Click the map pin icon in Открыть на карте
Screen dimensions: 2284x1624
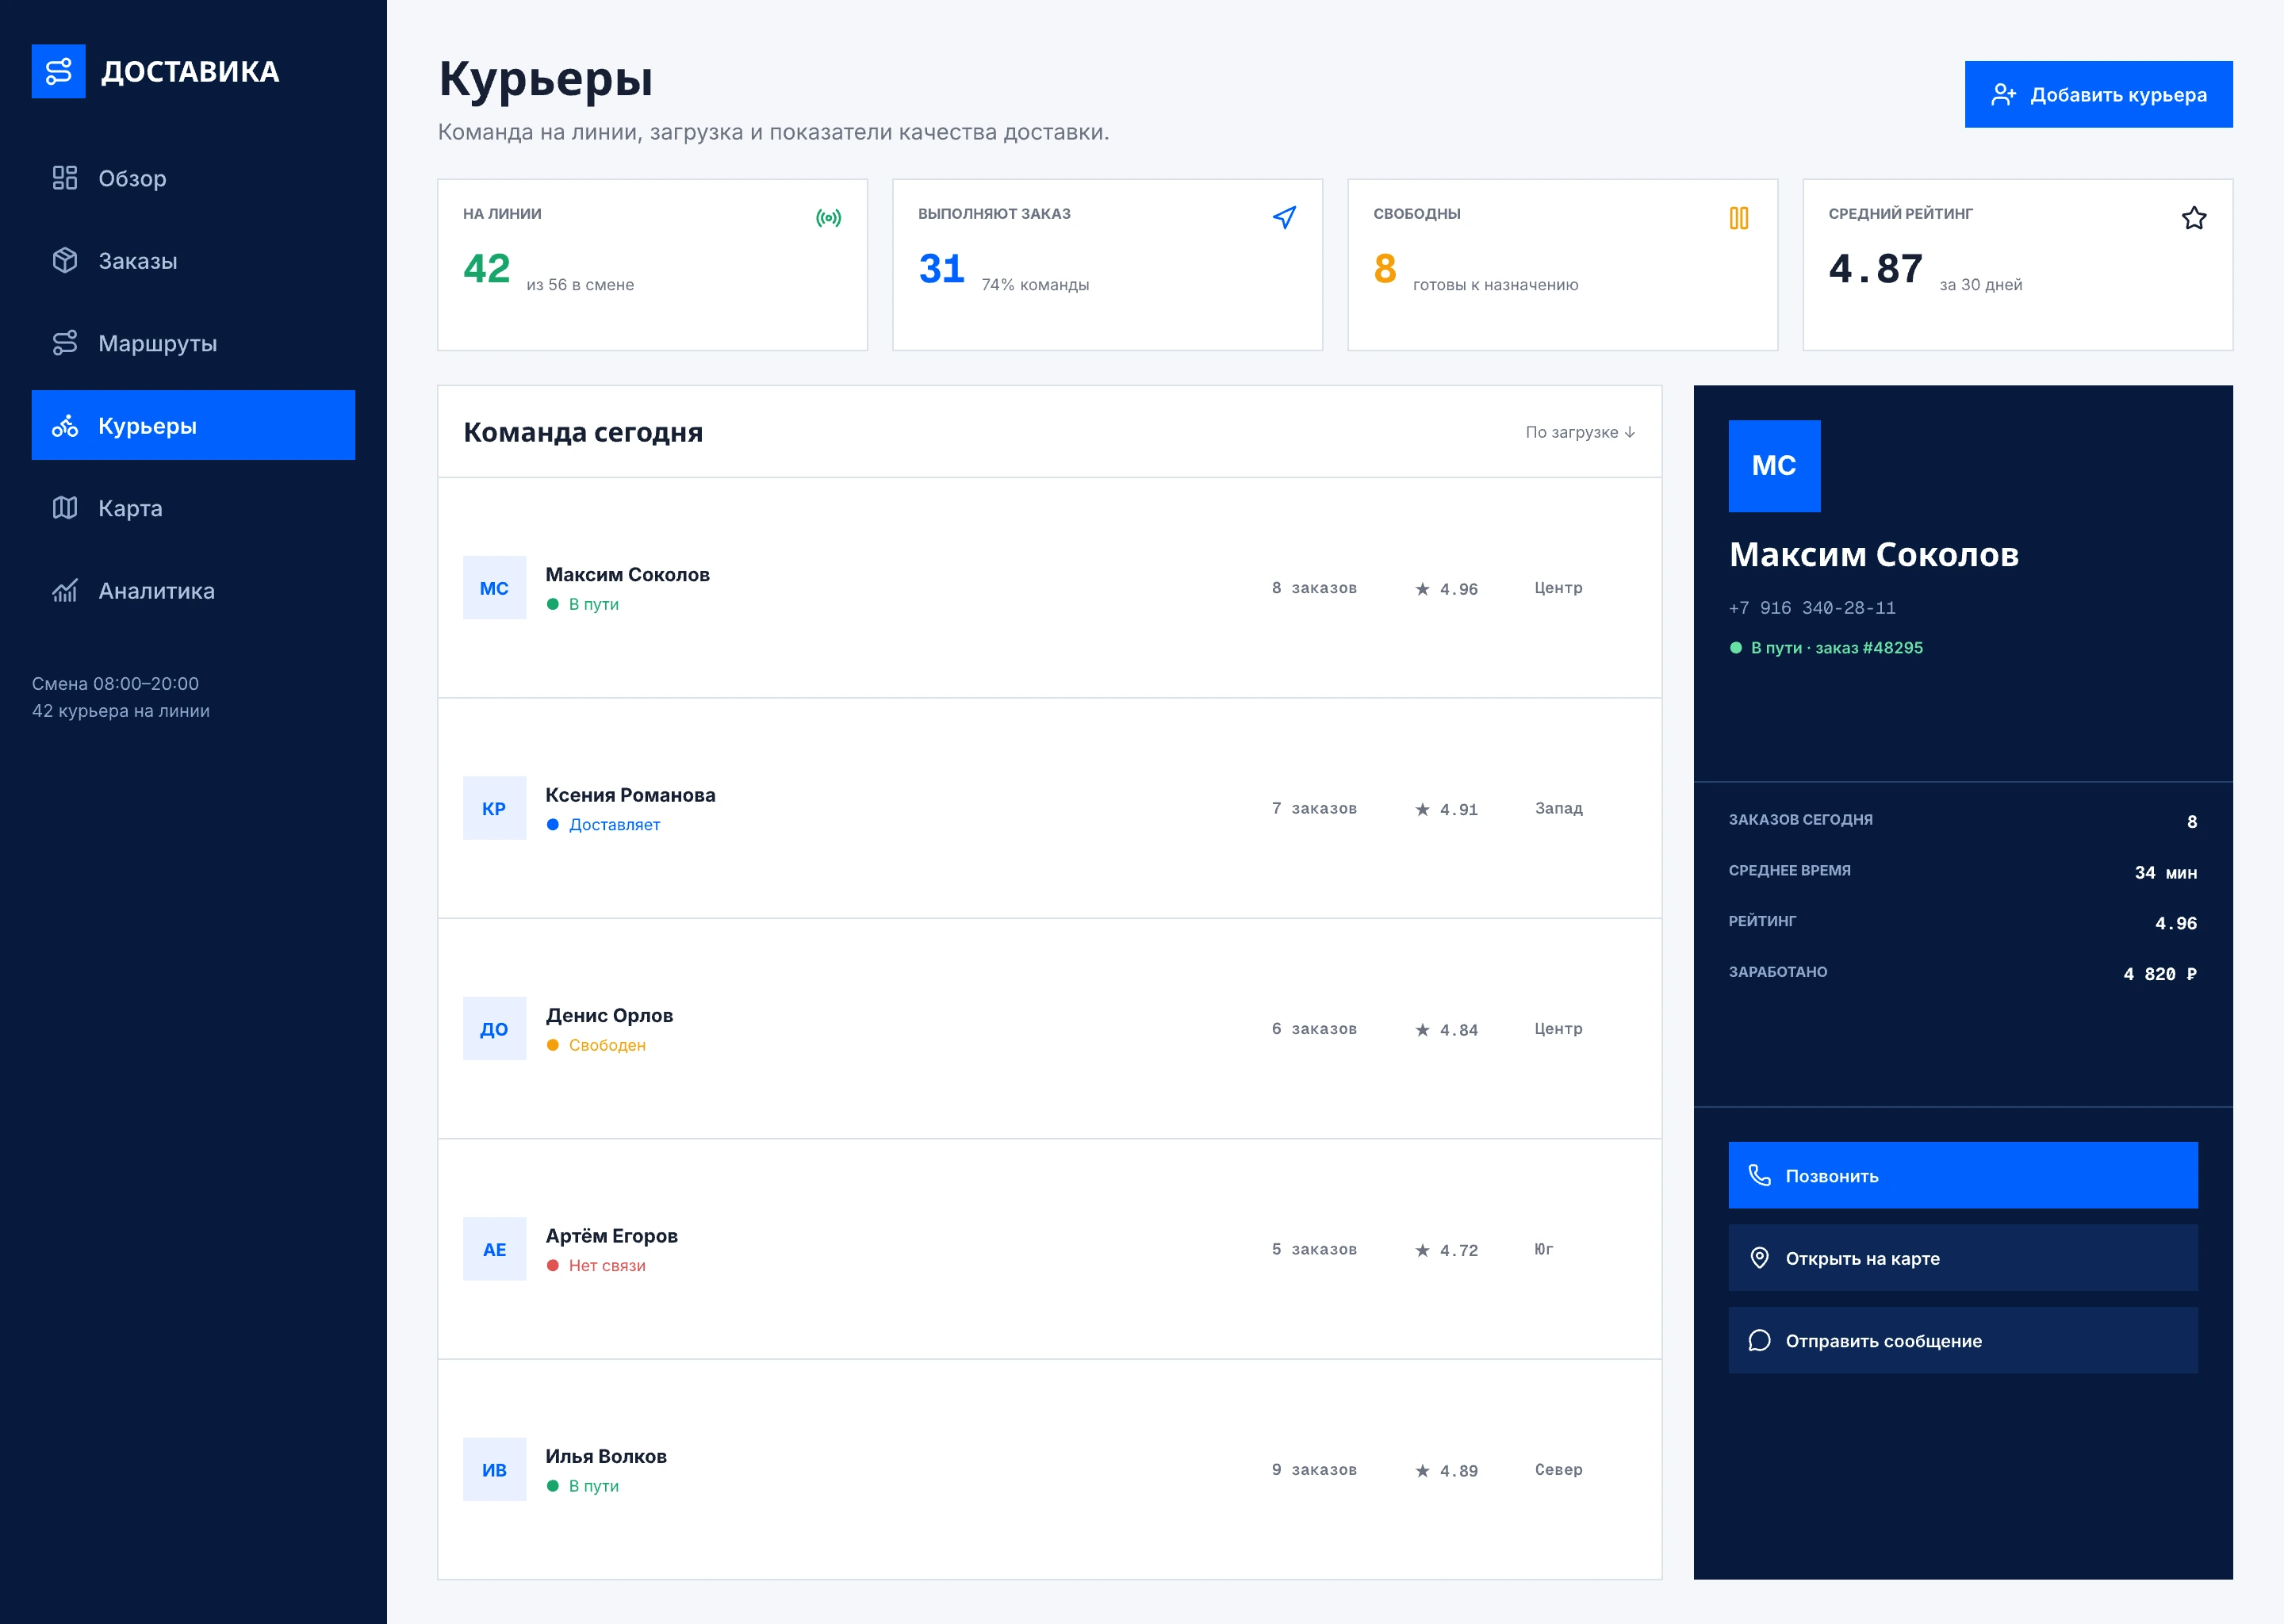pyautogui.click(x=1760, y=1258)
